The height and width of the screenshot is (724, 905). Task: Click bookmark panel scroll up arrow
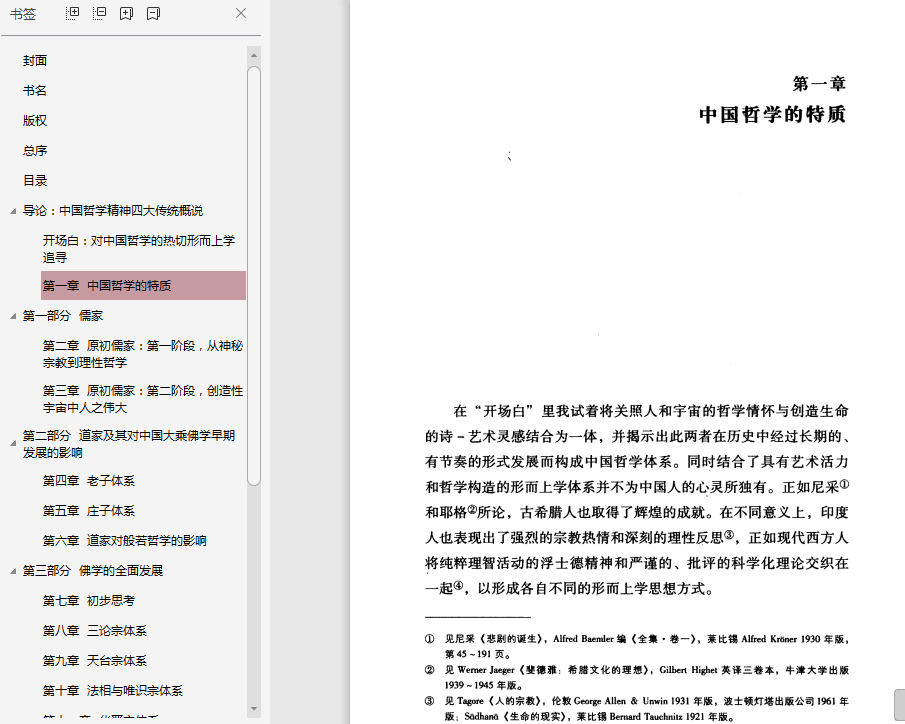pos(254,56)
